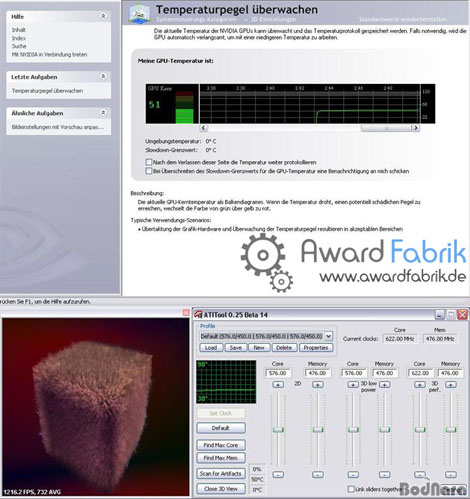
Task: Collapse the Hilfe panel chevron
Action: (x=103, y=16)
